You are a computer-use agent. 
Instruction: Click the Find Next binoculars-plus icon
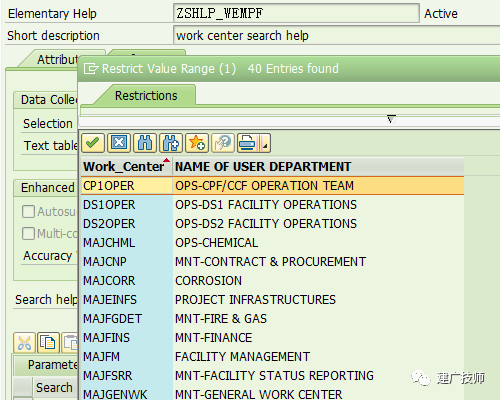(171, 143)
